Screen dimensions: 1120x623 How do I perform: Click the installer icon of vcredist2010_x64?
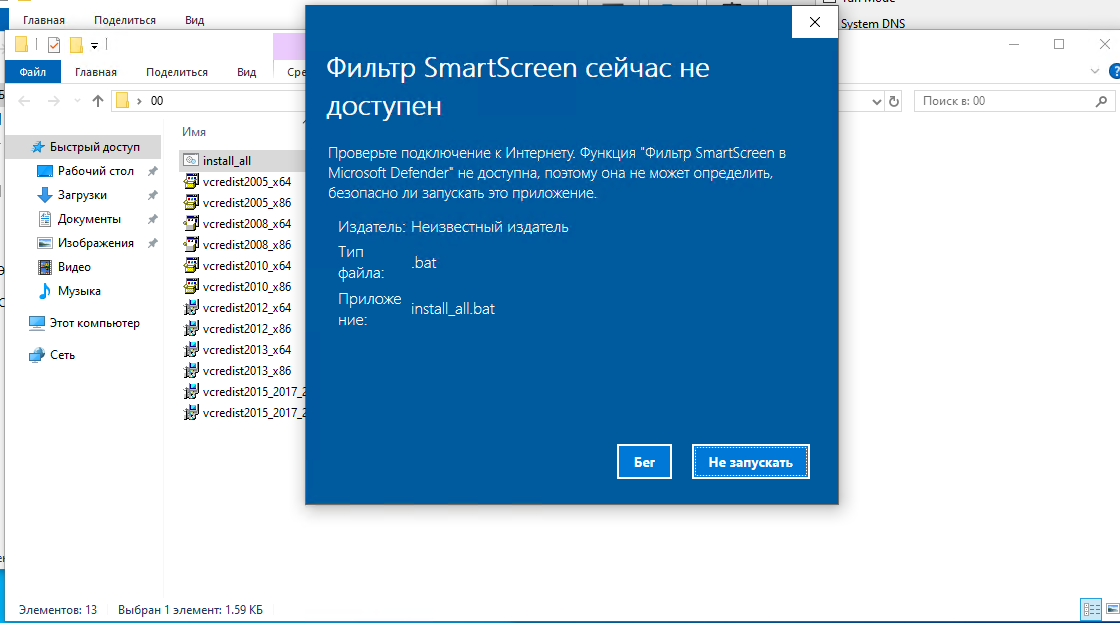point(191,266)
